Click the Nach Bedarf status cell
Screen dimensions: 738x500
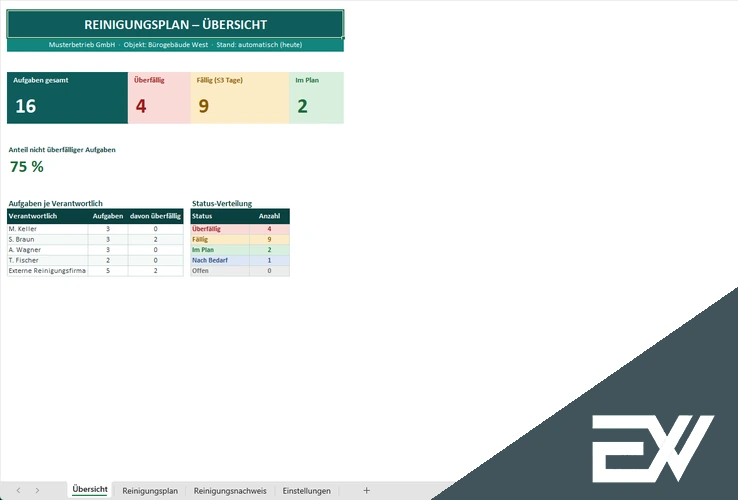tap(220, 260)
